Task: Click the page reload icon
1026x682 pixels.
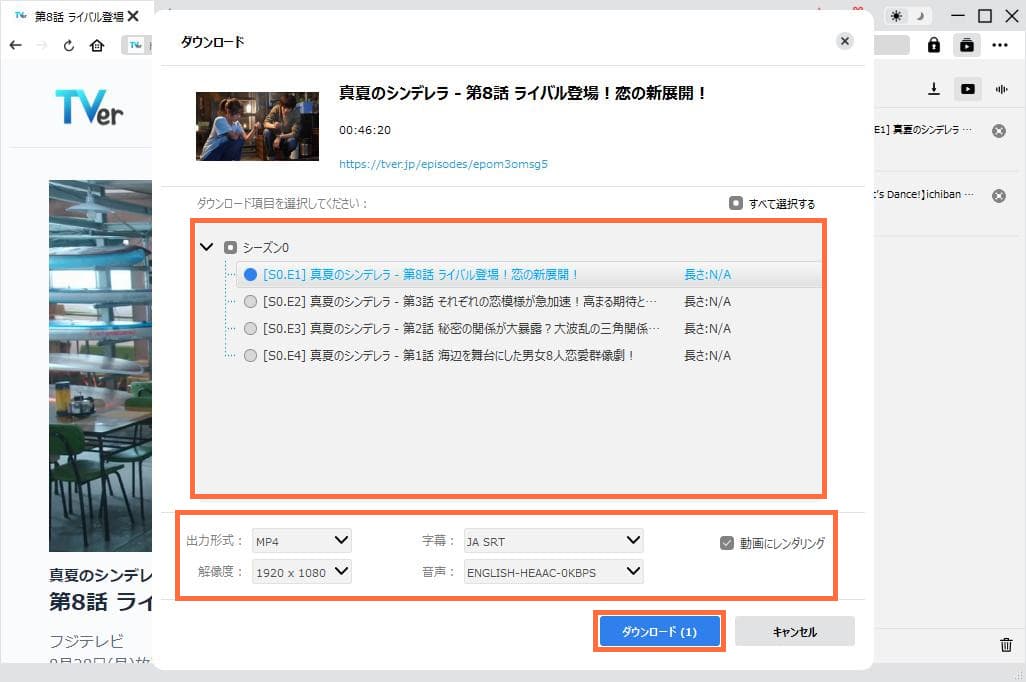Action: point(69,46)
